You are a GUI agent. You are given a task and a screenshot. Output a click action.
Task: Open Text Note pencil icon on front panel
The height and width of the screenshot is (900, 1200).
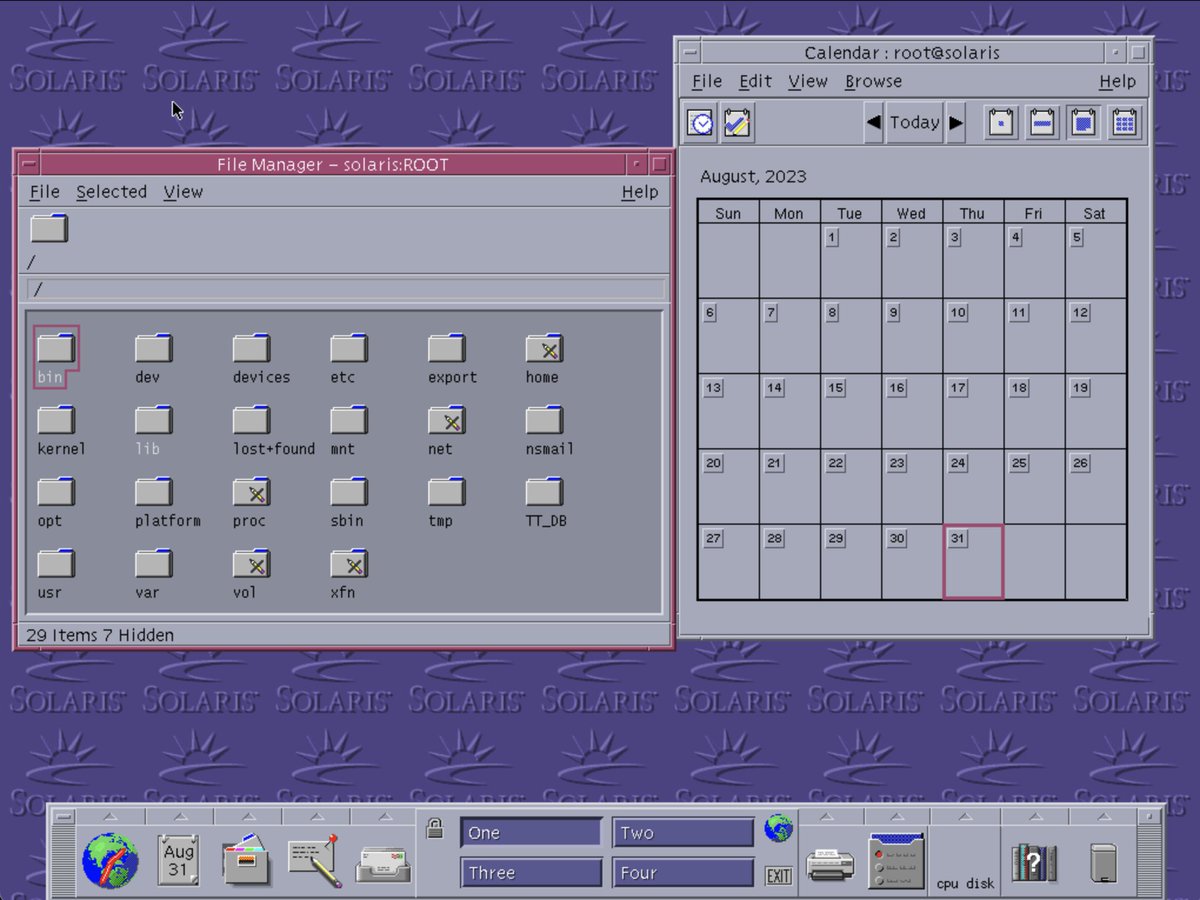(314, 860)
